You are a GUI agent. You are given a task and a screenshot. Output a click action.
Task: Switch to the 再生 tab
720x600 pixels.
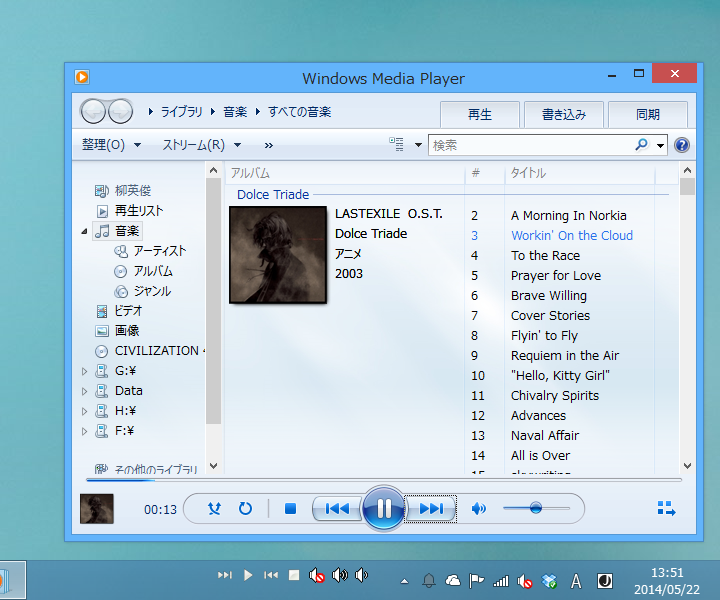pyautogui.click(x=480, y=114)
